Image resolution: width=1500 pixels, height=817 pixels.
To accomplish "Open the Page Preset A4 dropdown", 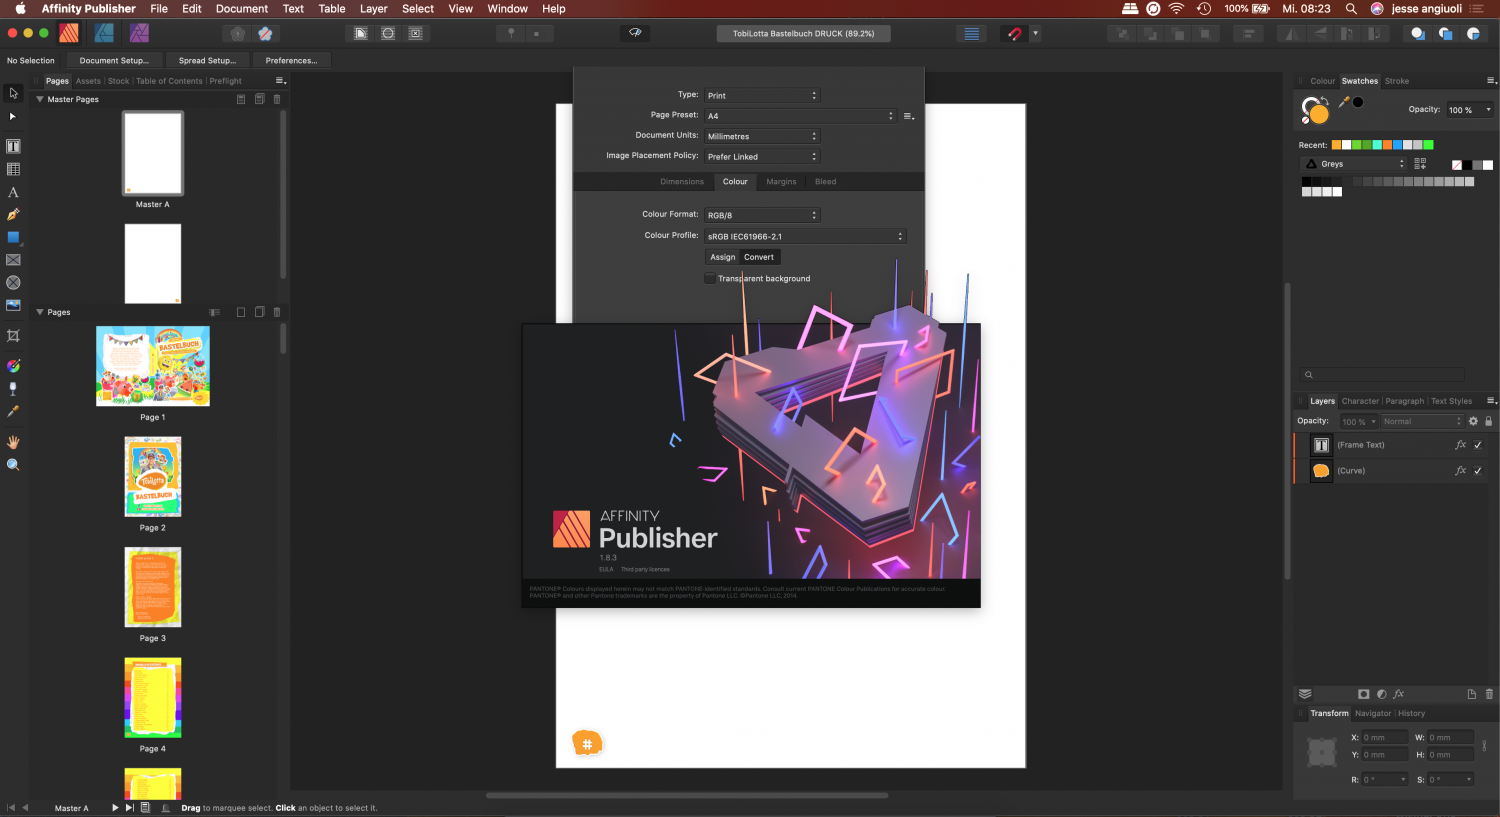I will point(800,116).
